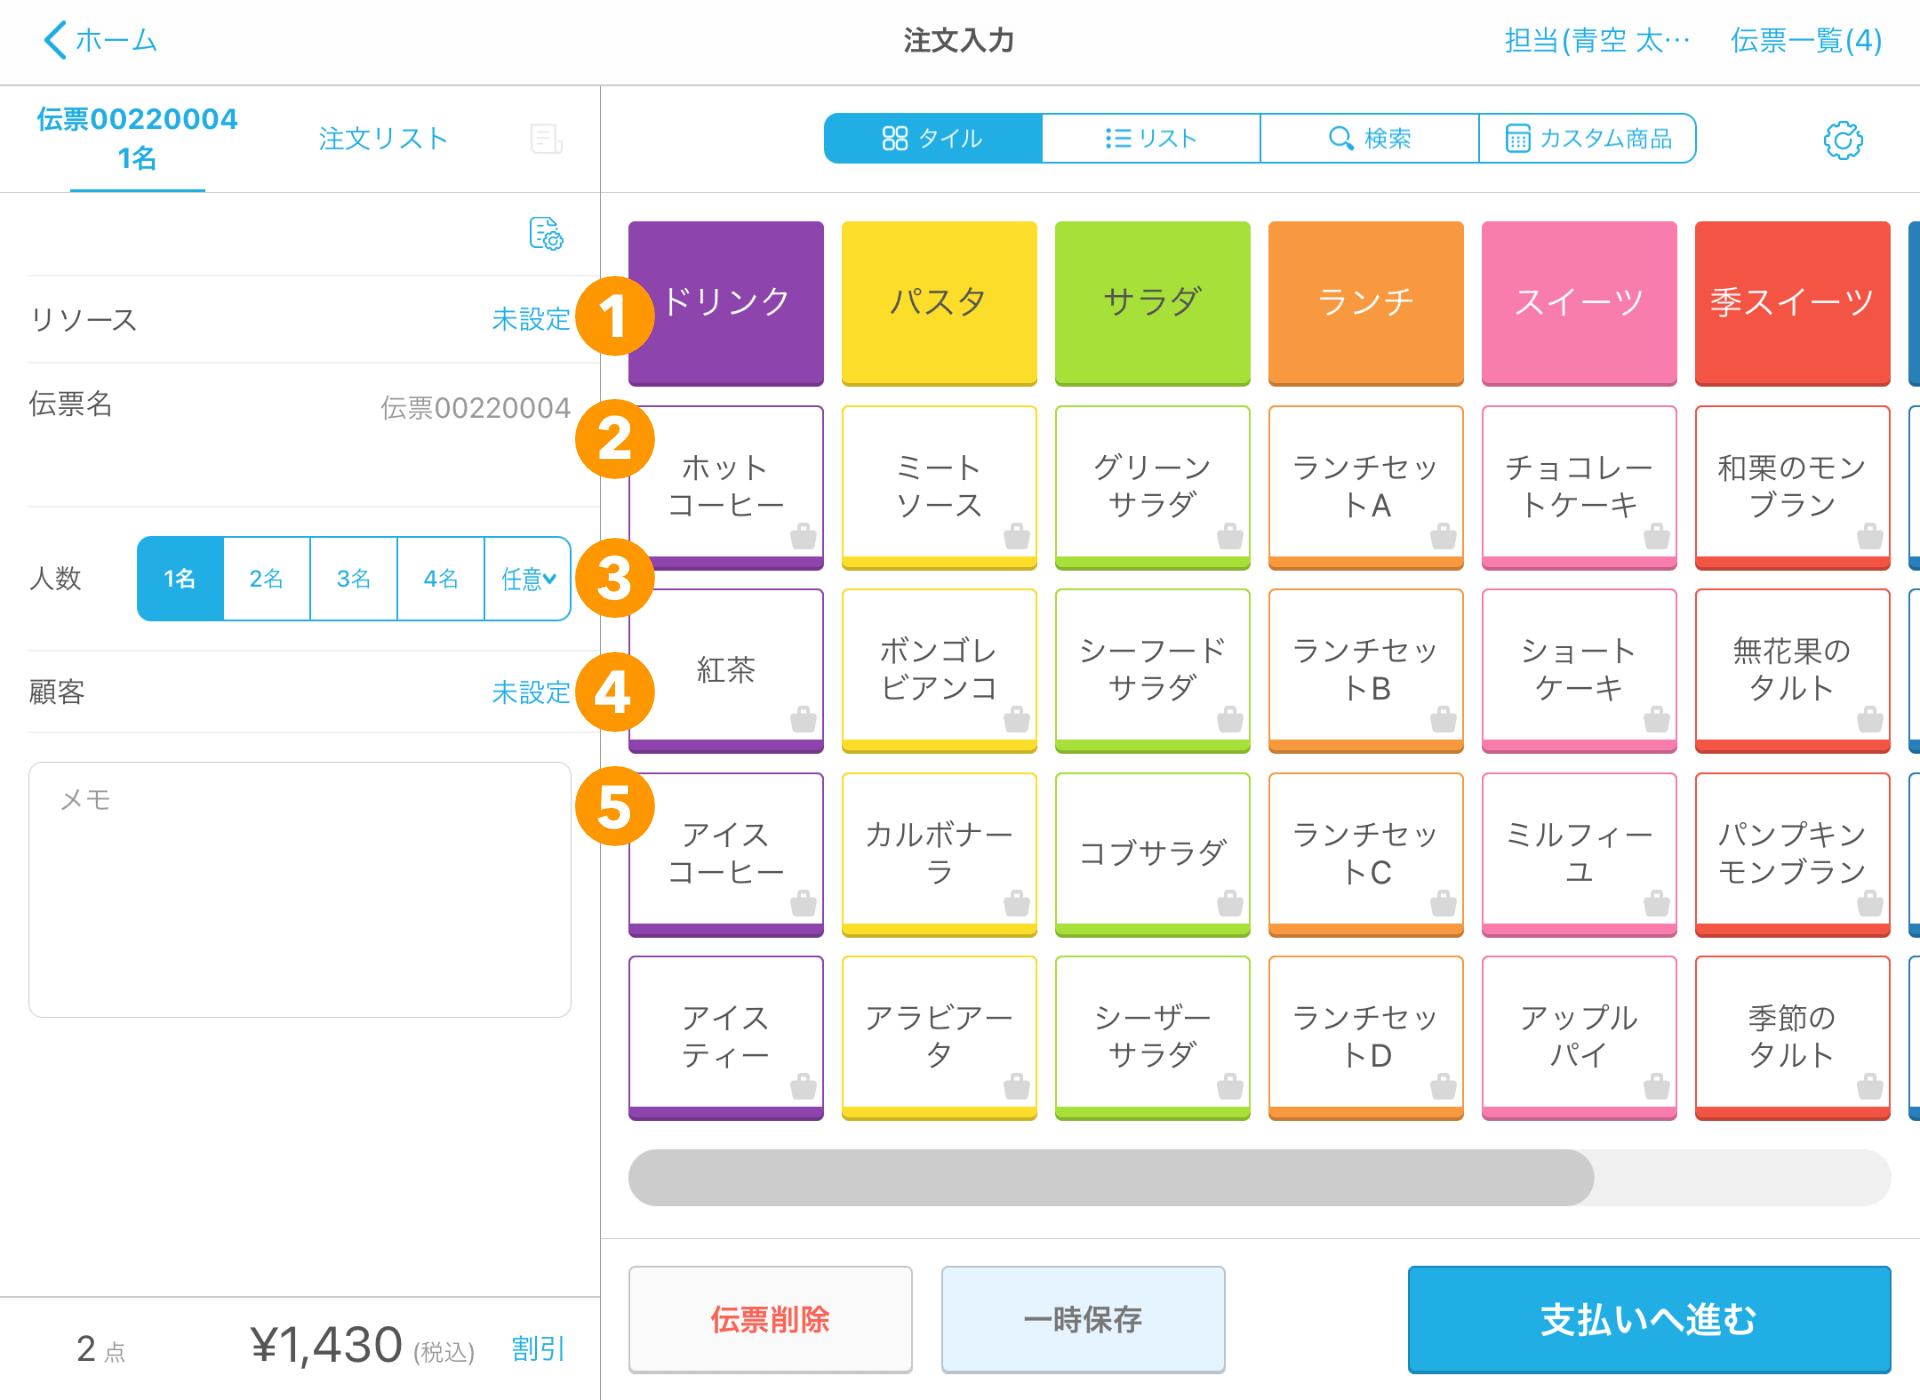Screen dimensions: 1920x1400
Task: Click basket icon on ランチセットA tile
Action: [1443, 536]
